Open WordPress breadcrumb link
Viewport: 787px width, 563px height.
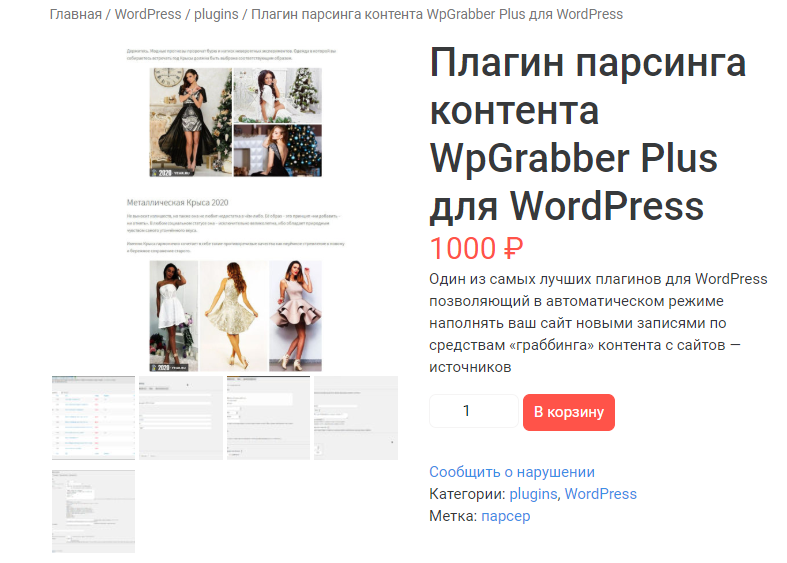148,15
